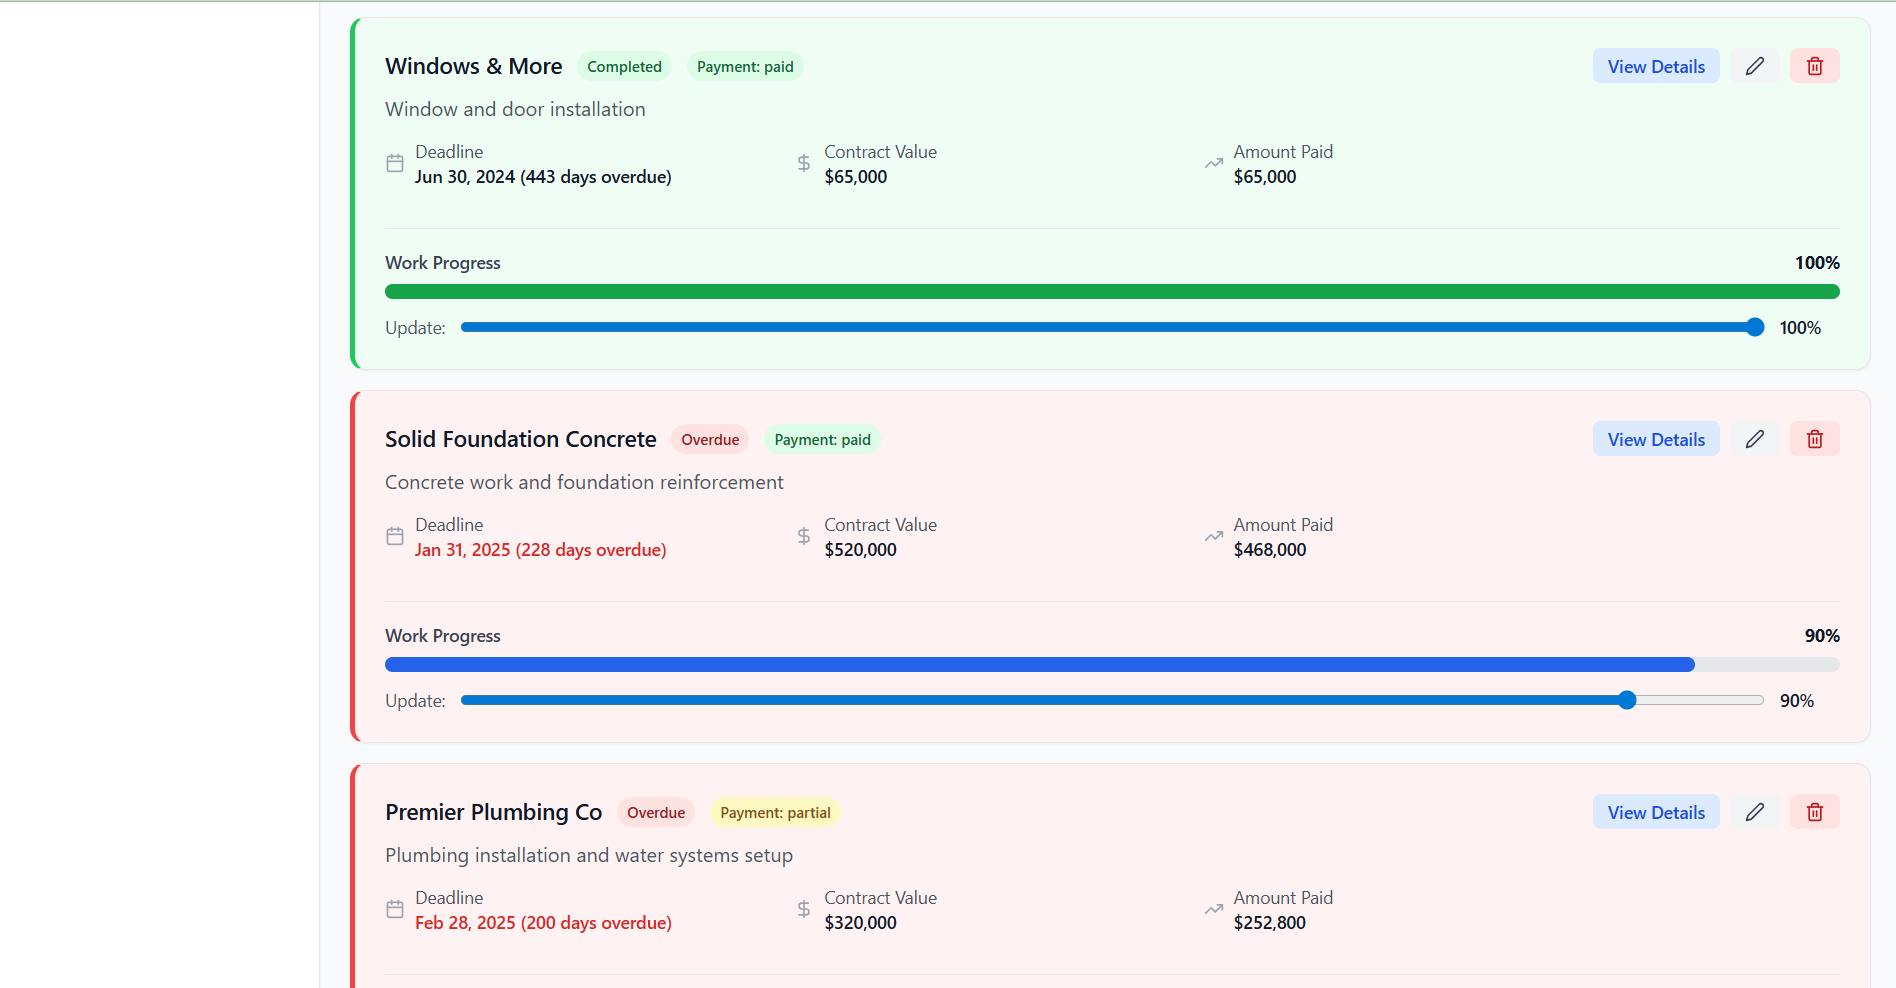Image resolution: width=1896 pixels, height=988 pixels.
Task: View Details for Windows & More
Action: coord(1655,66)
